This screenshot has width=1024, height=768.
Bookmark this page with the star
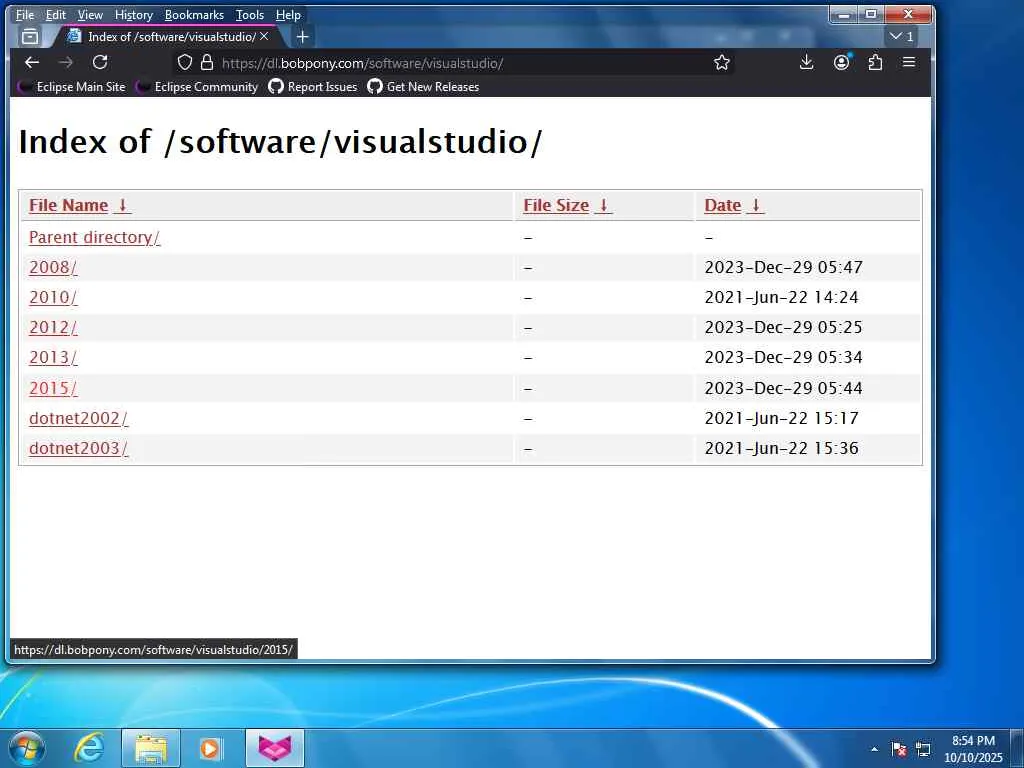pyautogui.click(x=722, y=63)
